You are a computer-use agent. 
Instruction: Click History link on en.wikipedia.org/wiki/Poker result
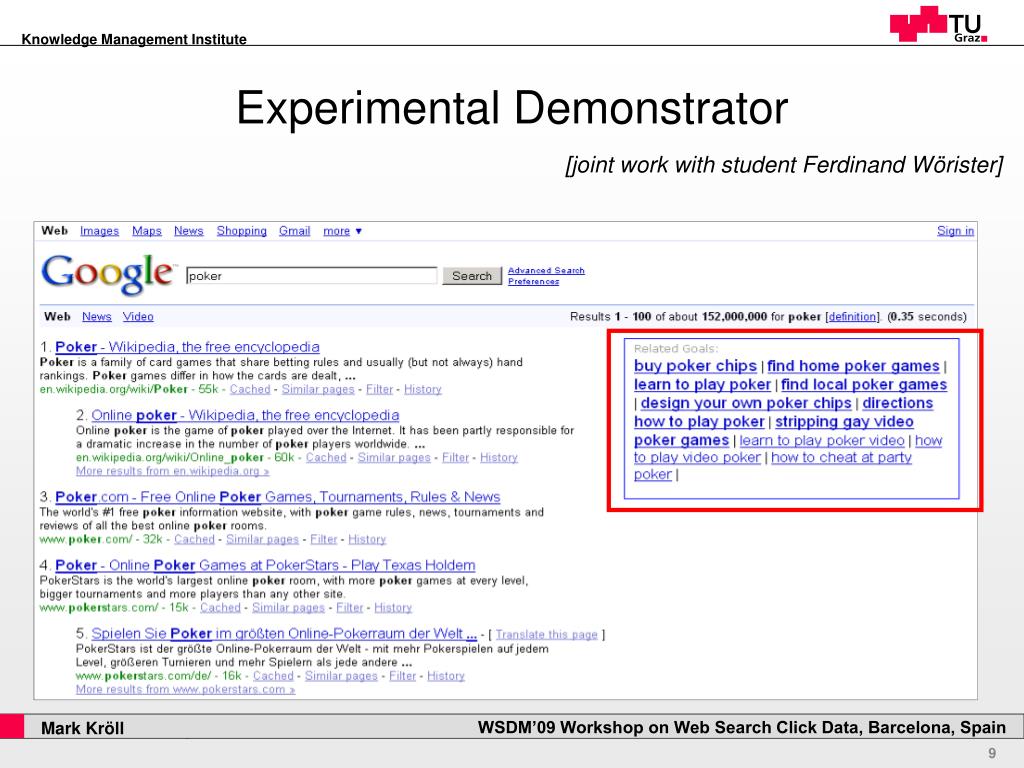click(423, 389)
